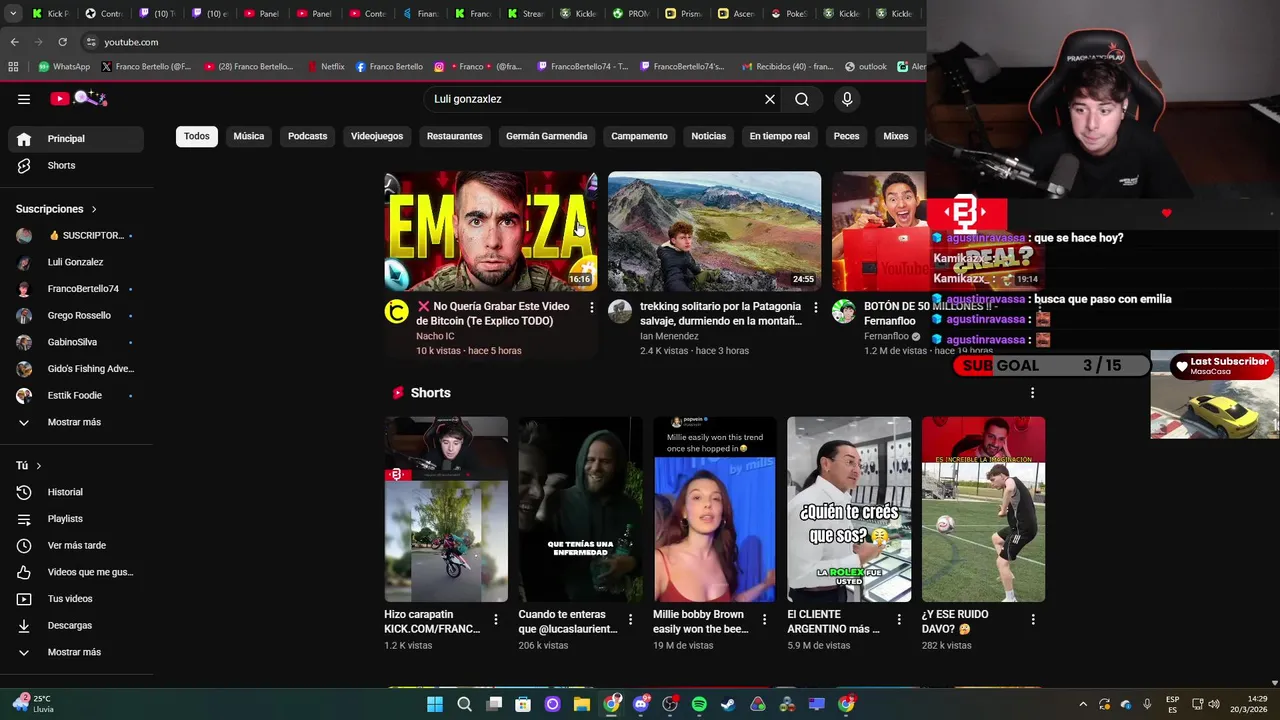This screenshot has height=720, width=1280.
Task: Open Descargas in the sidebar
Action: 76,625
